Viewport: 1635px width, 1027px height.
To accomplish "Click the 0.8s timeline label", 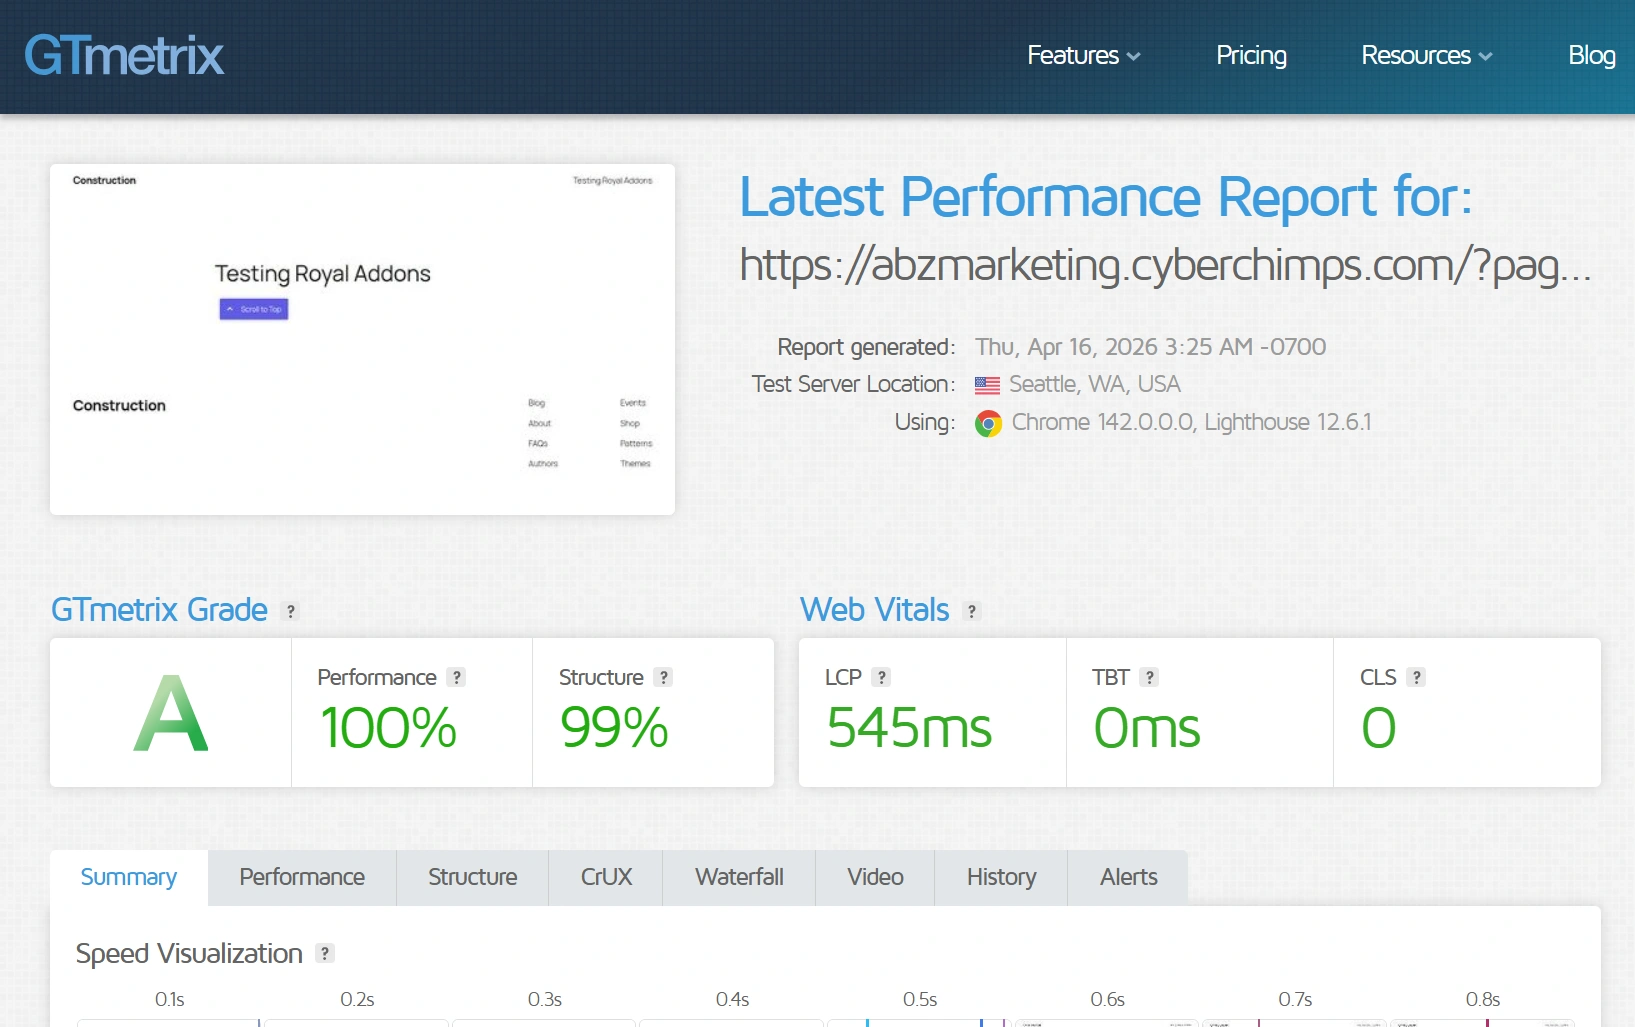I will point(1483,1000).
